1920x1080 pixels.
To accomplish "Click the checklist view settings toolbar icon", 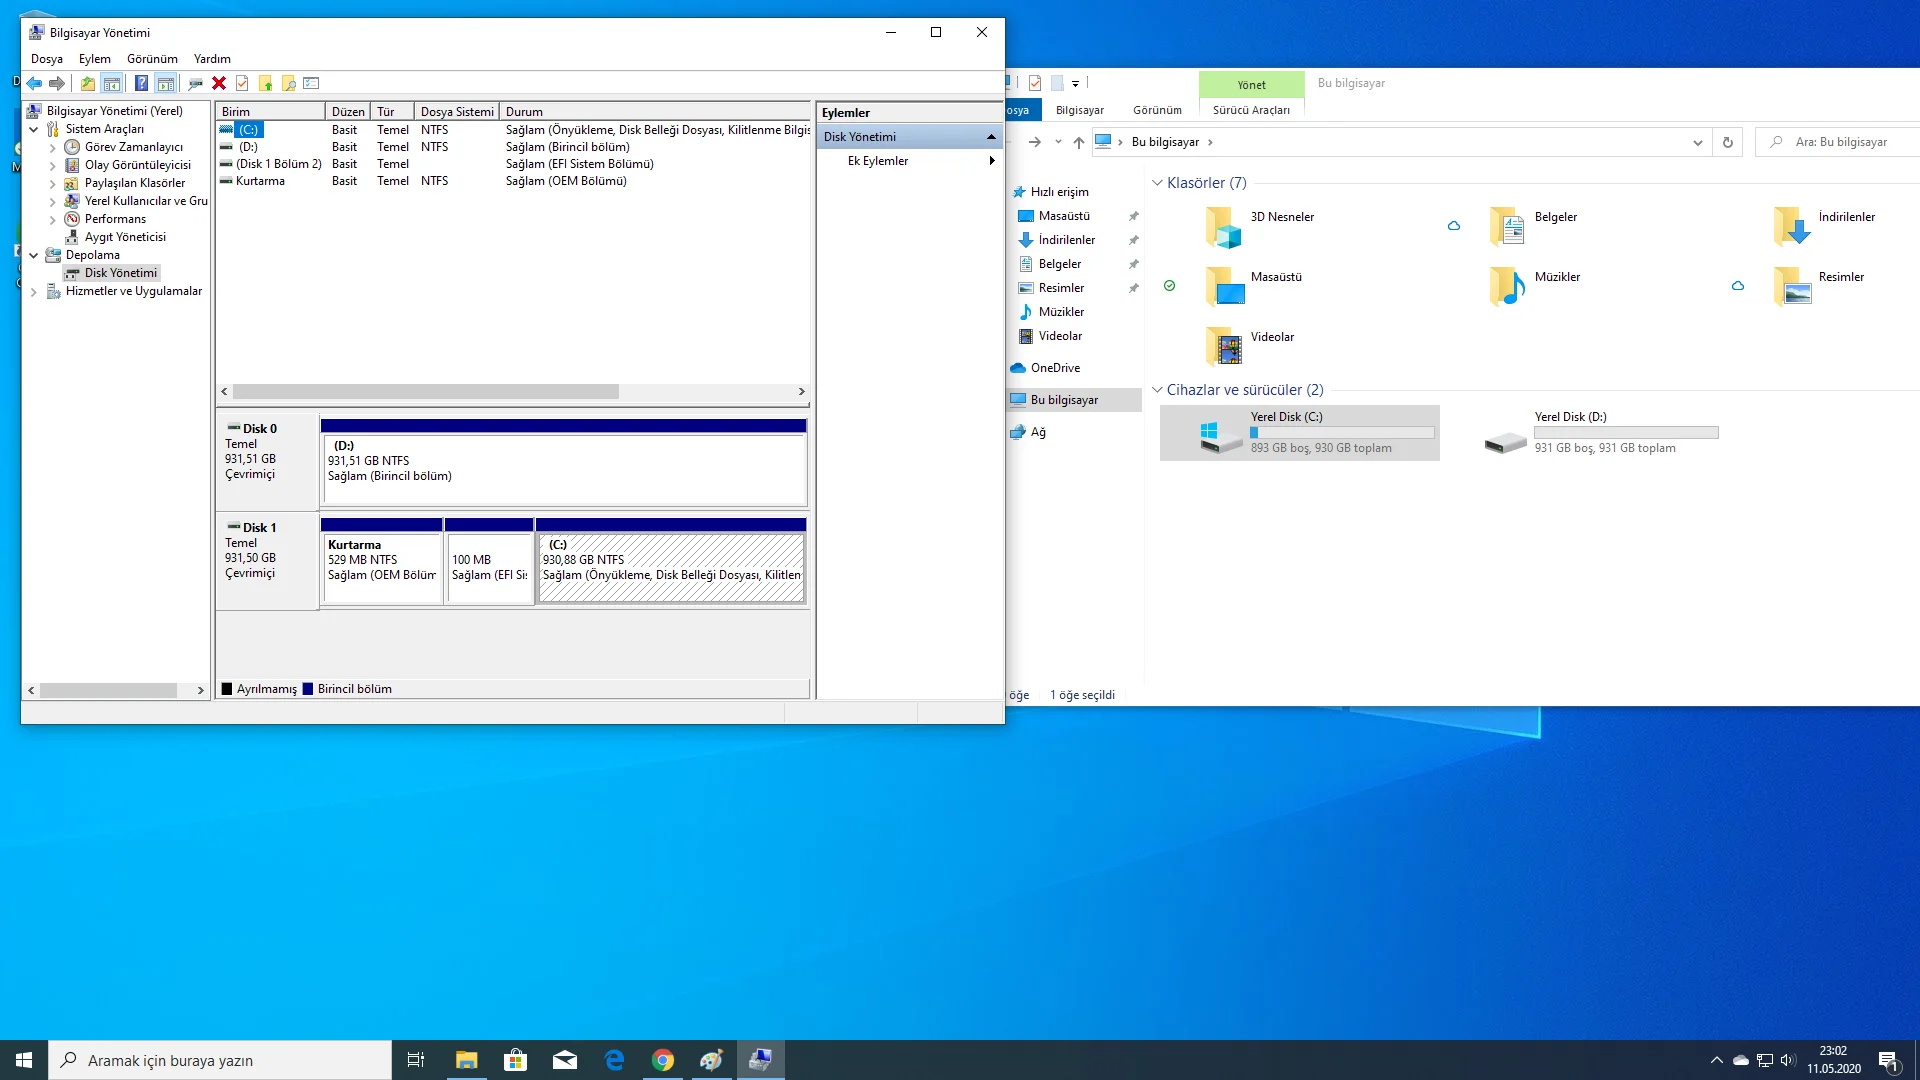I will coord(311,83).
